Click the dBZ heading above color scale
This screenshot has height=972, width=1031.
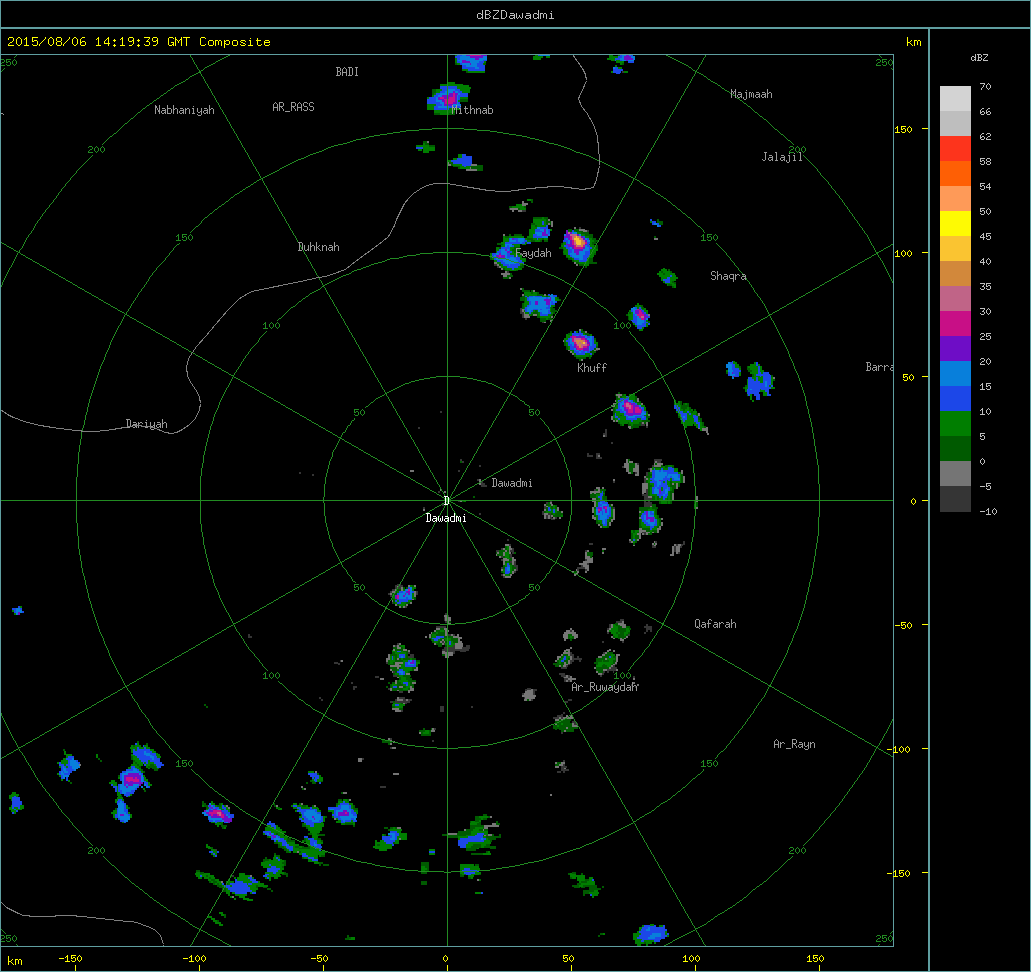point(979,58)
